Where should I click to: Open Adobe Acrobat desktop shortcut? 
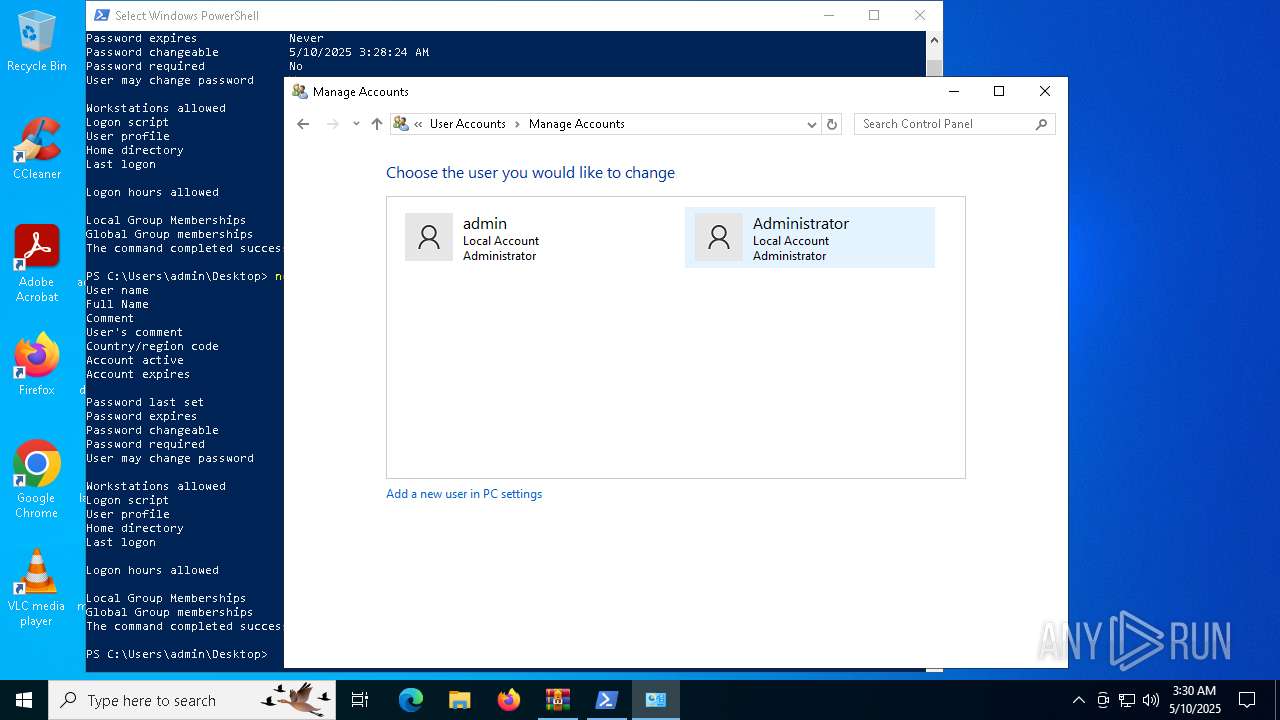point(37,263)
